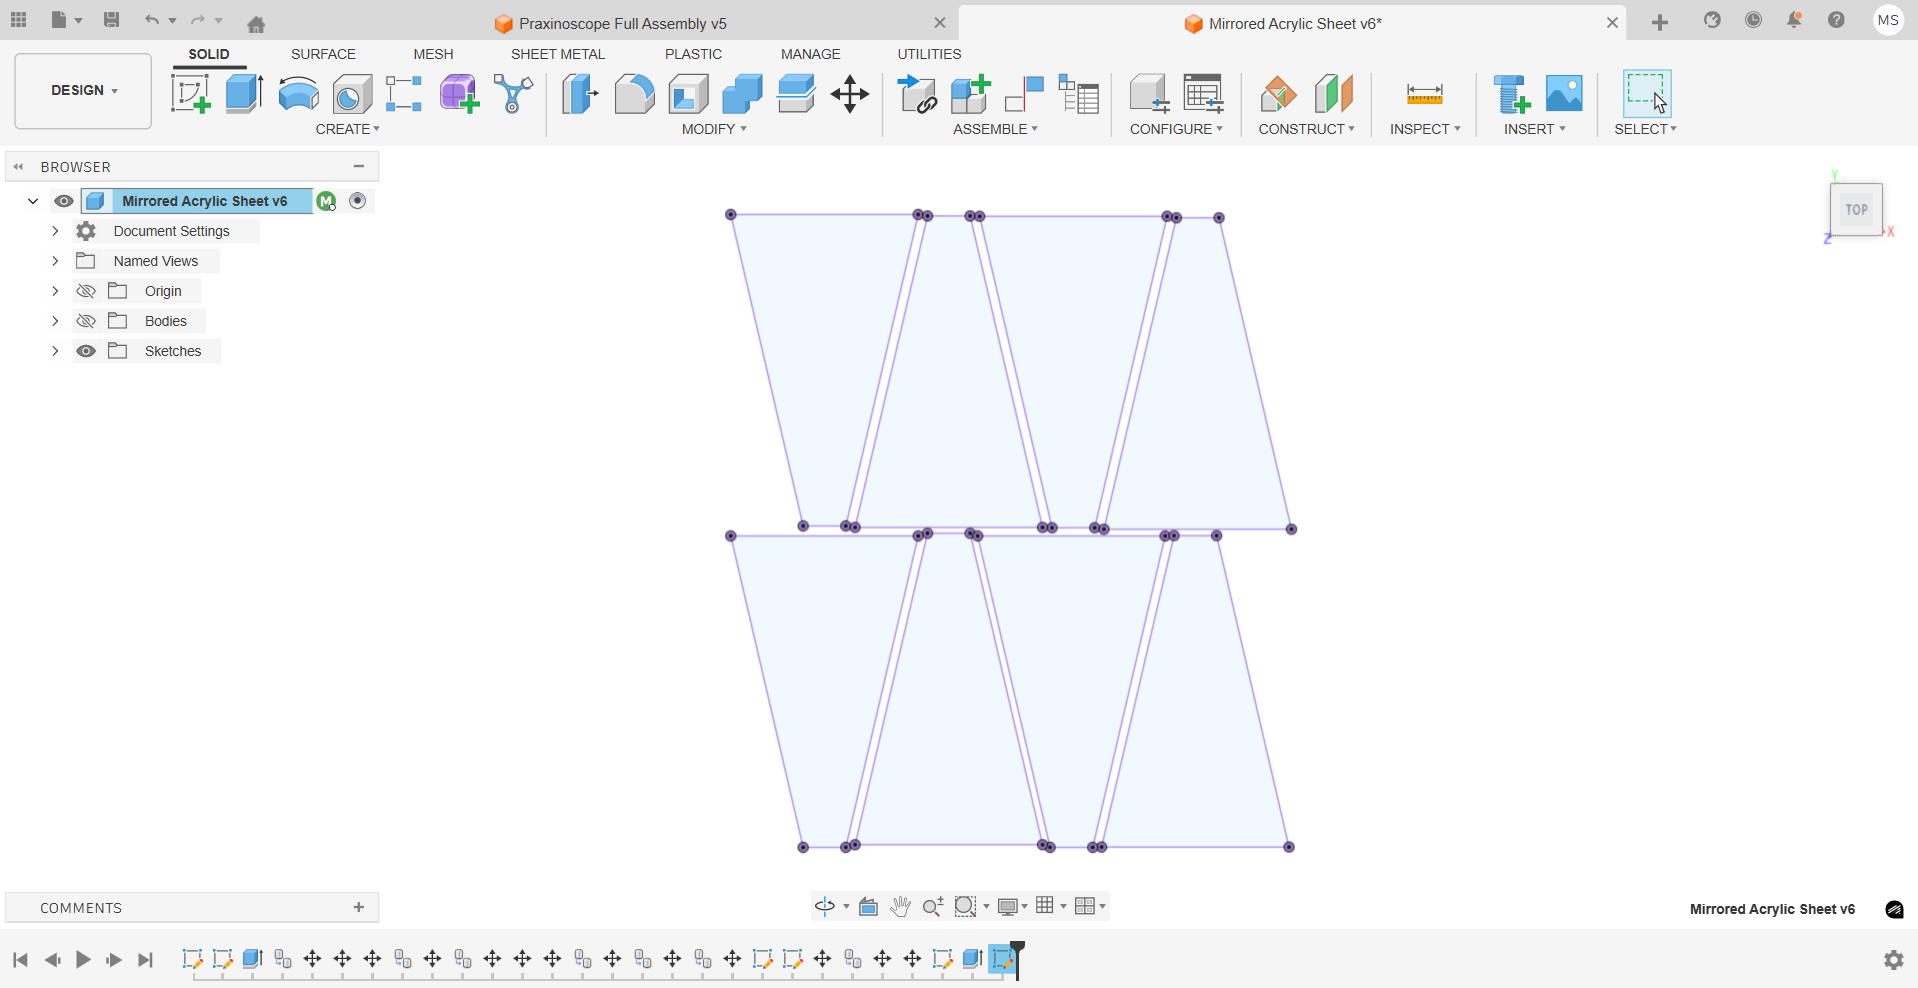Open the Bill of Materials tool
The height and width of the screenshot is (988, 1918).
tap(1079, 94)
